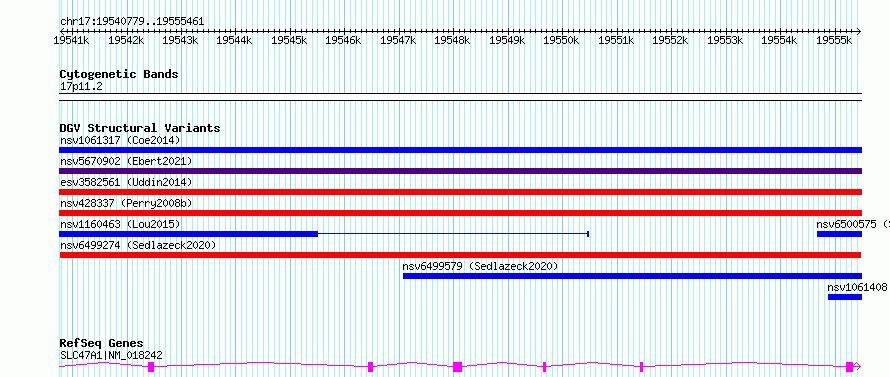The height and width of the screenshot is (377, 890).
Task: Click the 19551k ruler tick label
Action: coord(615,40)
